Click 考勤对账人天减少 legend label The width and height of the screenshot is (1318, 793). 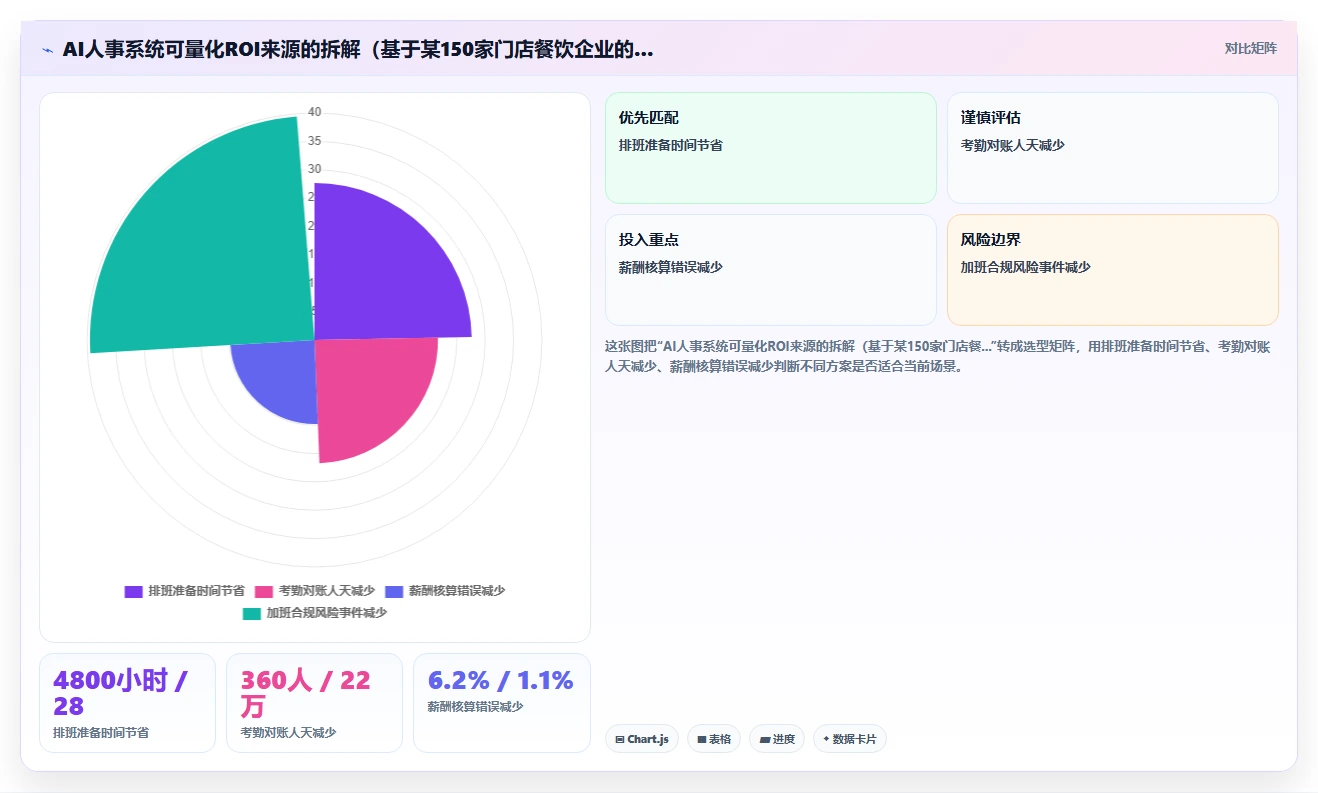tap(327, 591)
